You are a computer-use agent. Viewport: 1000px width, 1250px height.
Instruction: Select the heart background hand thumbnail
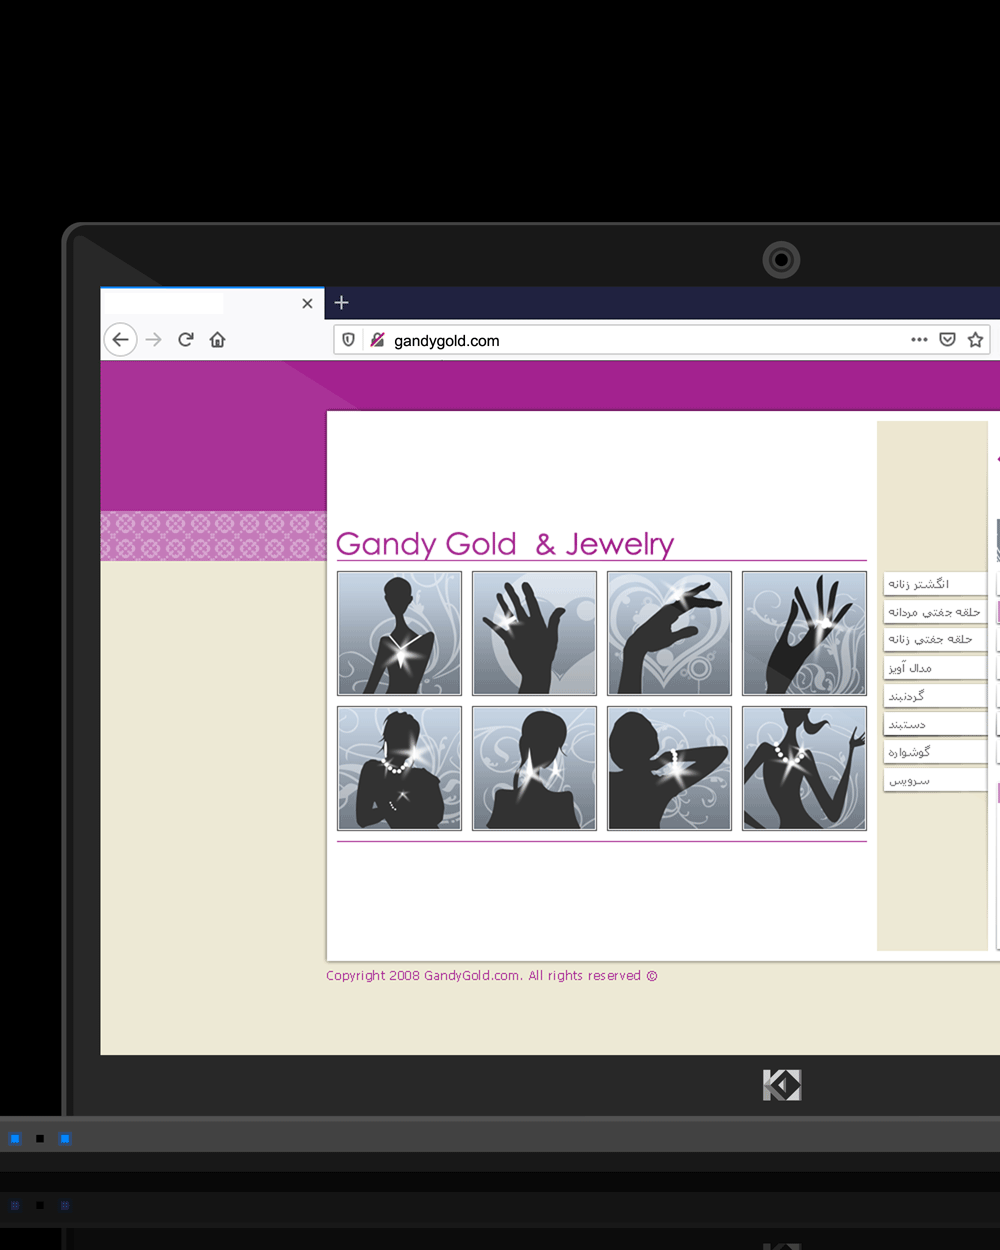tap(669, 633)
